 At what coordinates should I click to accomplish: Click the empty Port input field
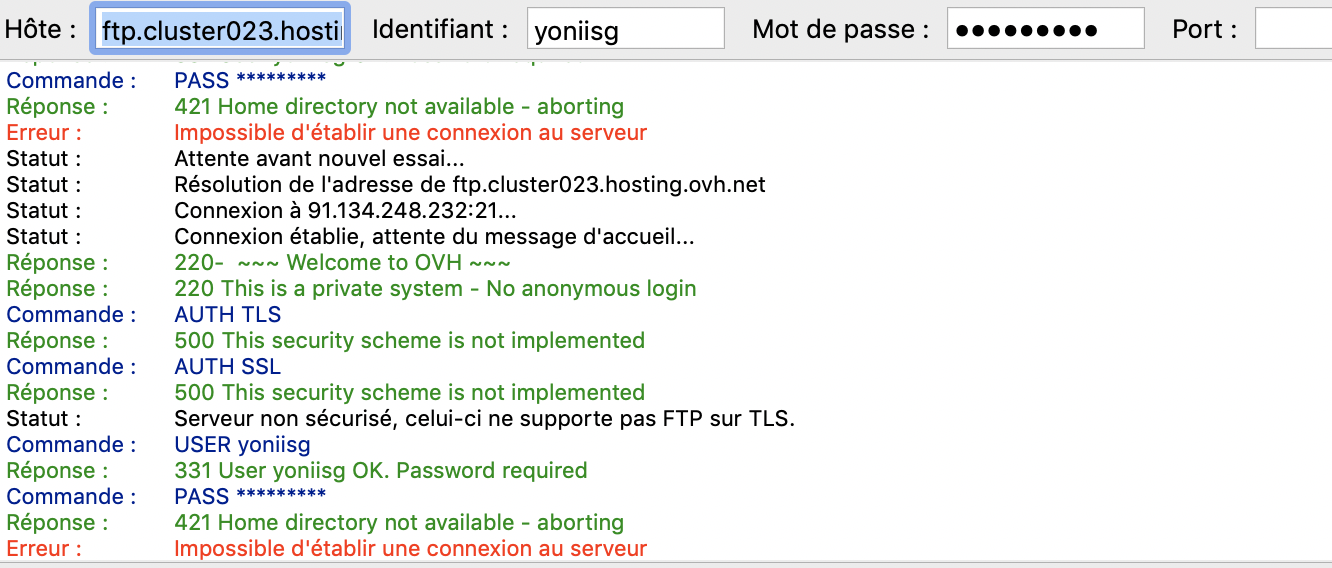point(1292,30)
